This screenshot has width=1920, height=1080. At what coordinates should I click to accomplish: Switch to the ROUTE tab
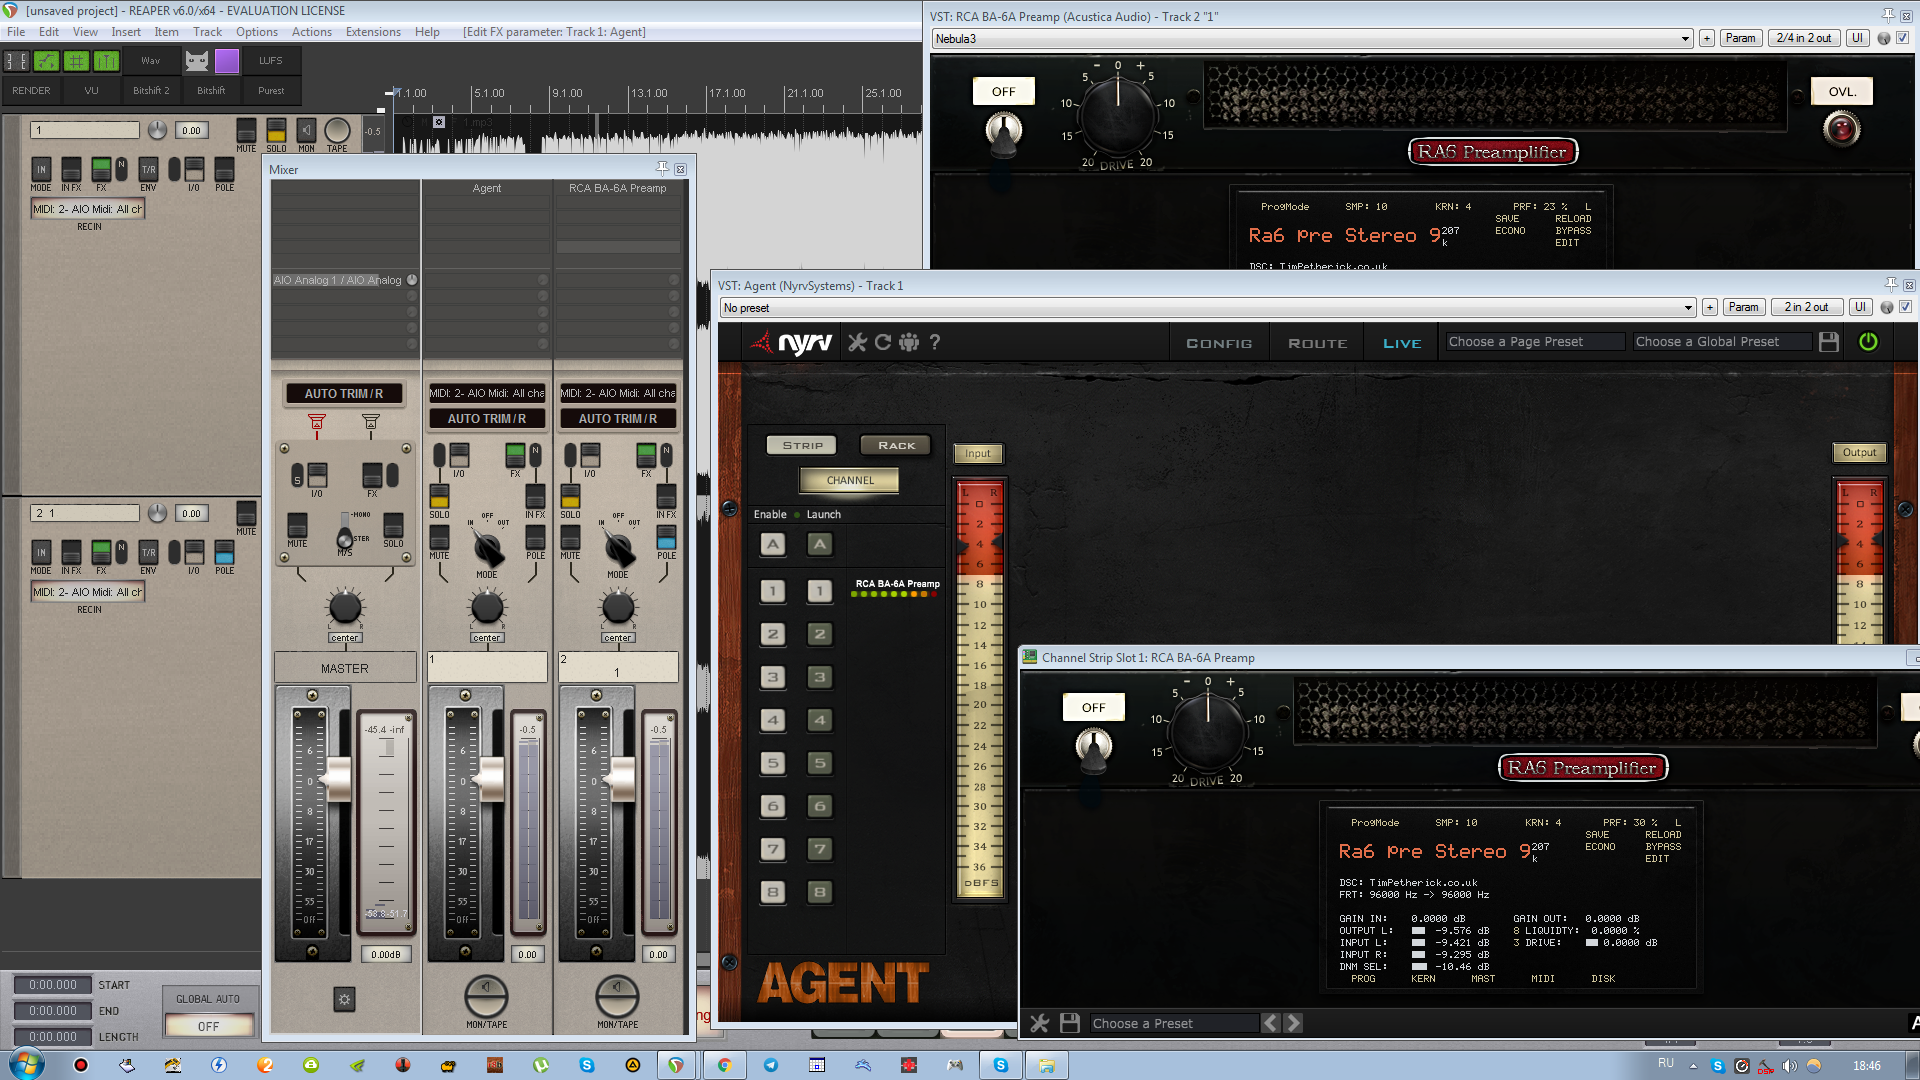point(1317,343)
